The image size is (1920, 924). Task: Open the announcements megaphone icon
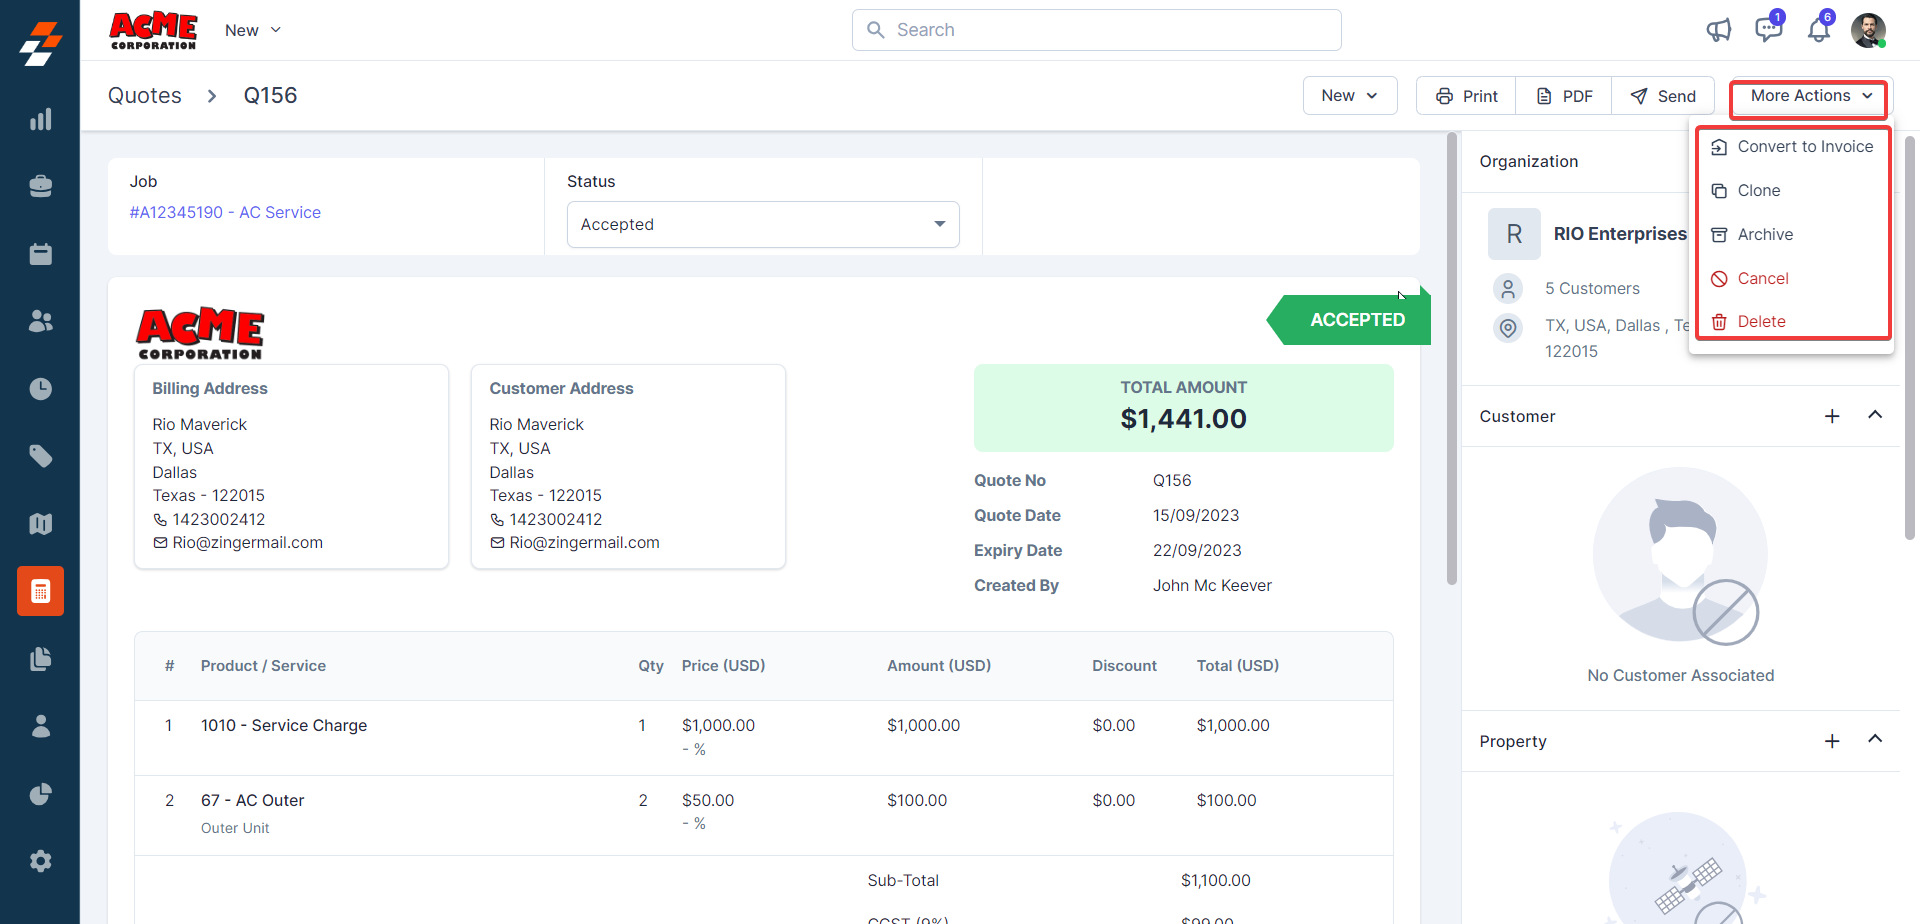pos(1718,30)
